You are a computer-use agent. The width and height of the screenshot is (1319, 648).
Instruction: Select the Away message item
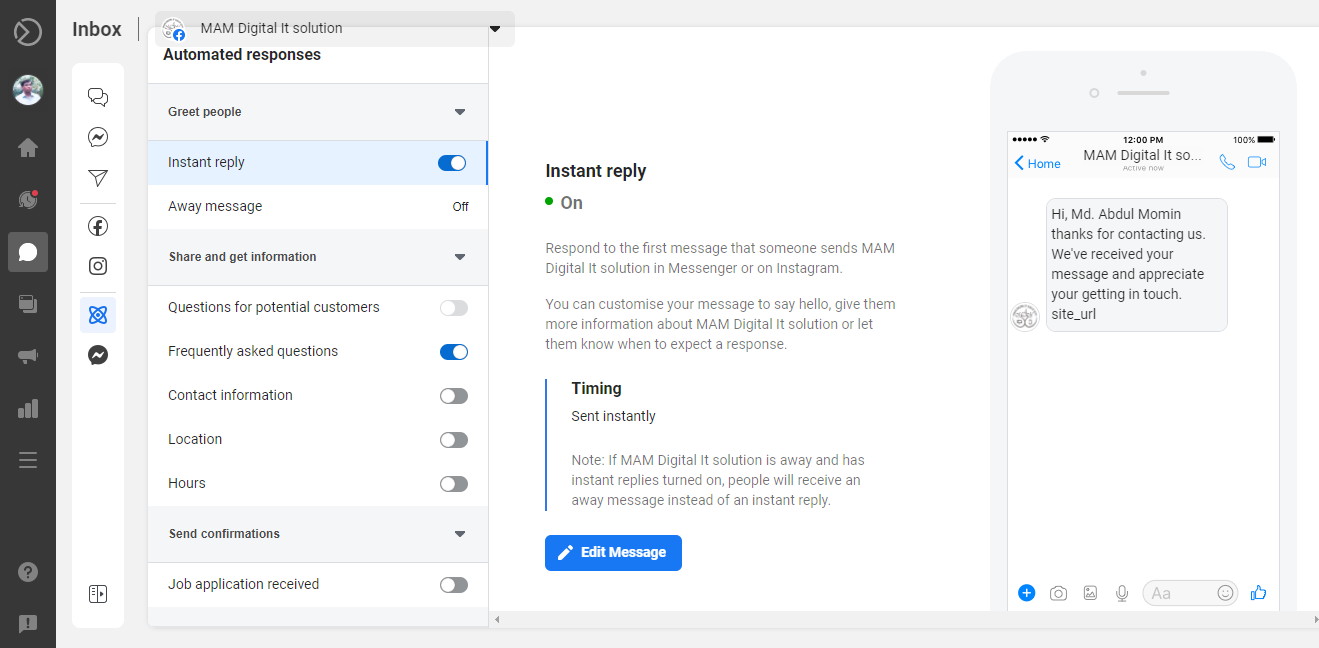click(215, 206)
